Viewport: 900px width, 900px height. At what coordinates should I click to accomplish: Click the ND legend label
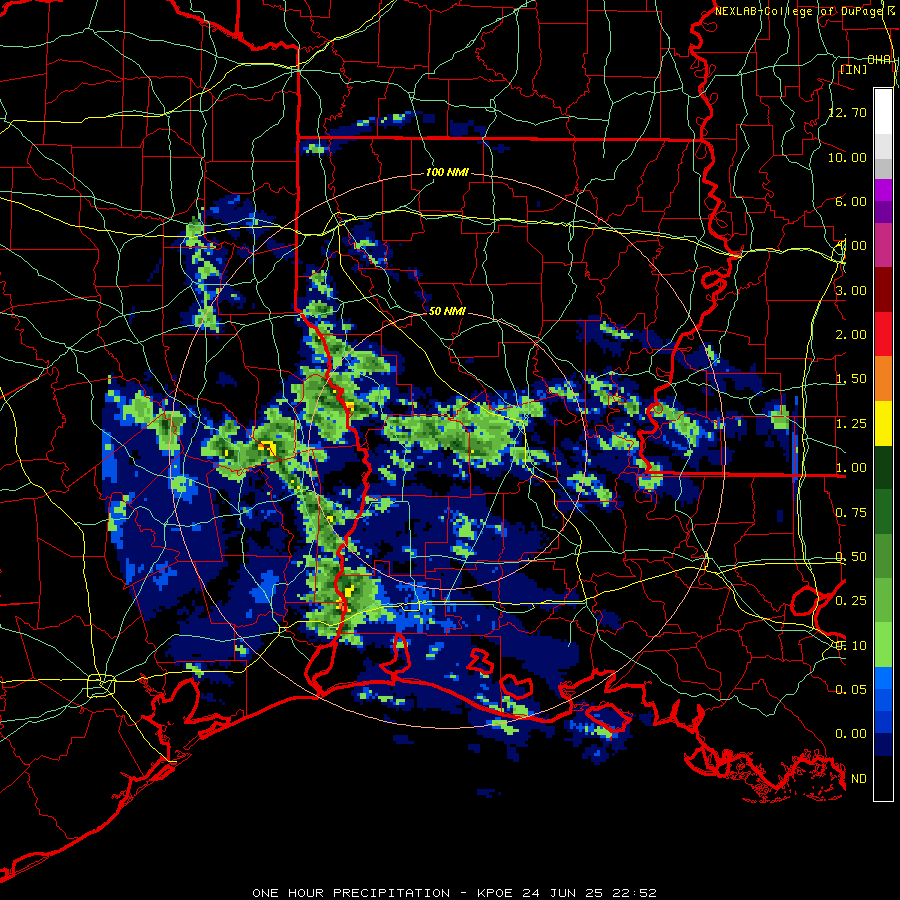[859, 779]
